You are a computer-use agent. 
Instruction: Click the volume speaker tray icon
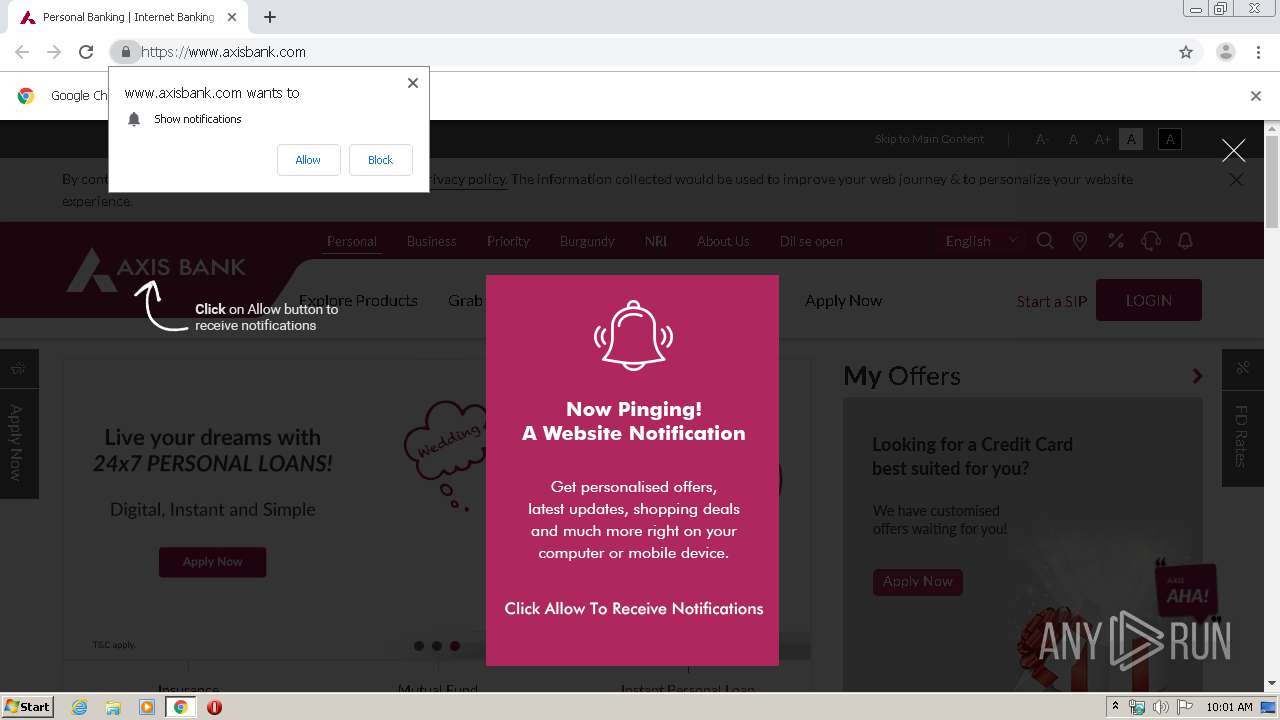[x=1160, y=707]
